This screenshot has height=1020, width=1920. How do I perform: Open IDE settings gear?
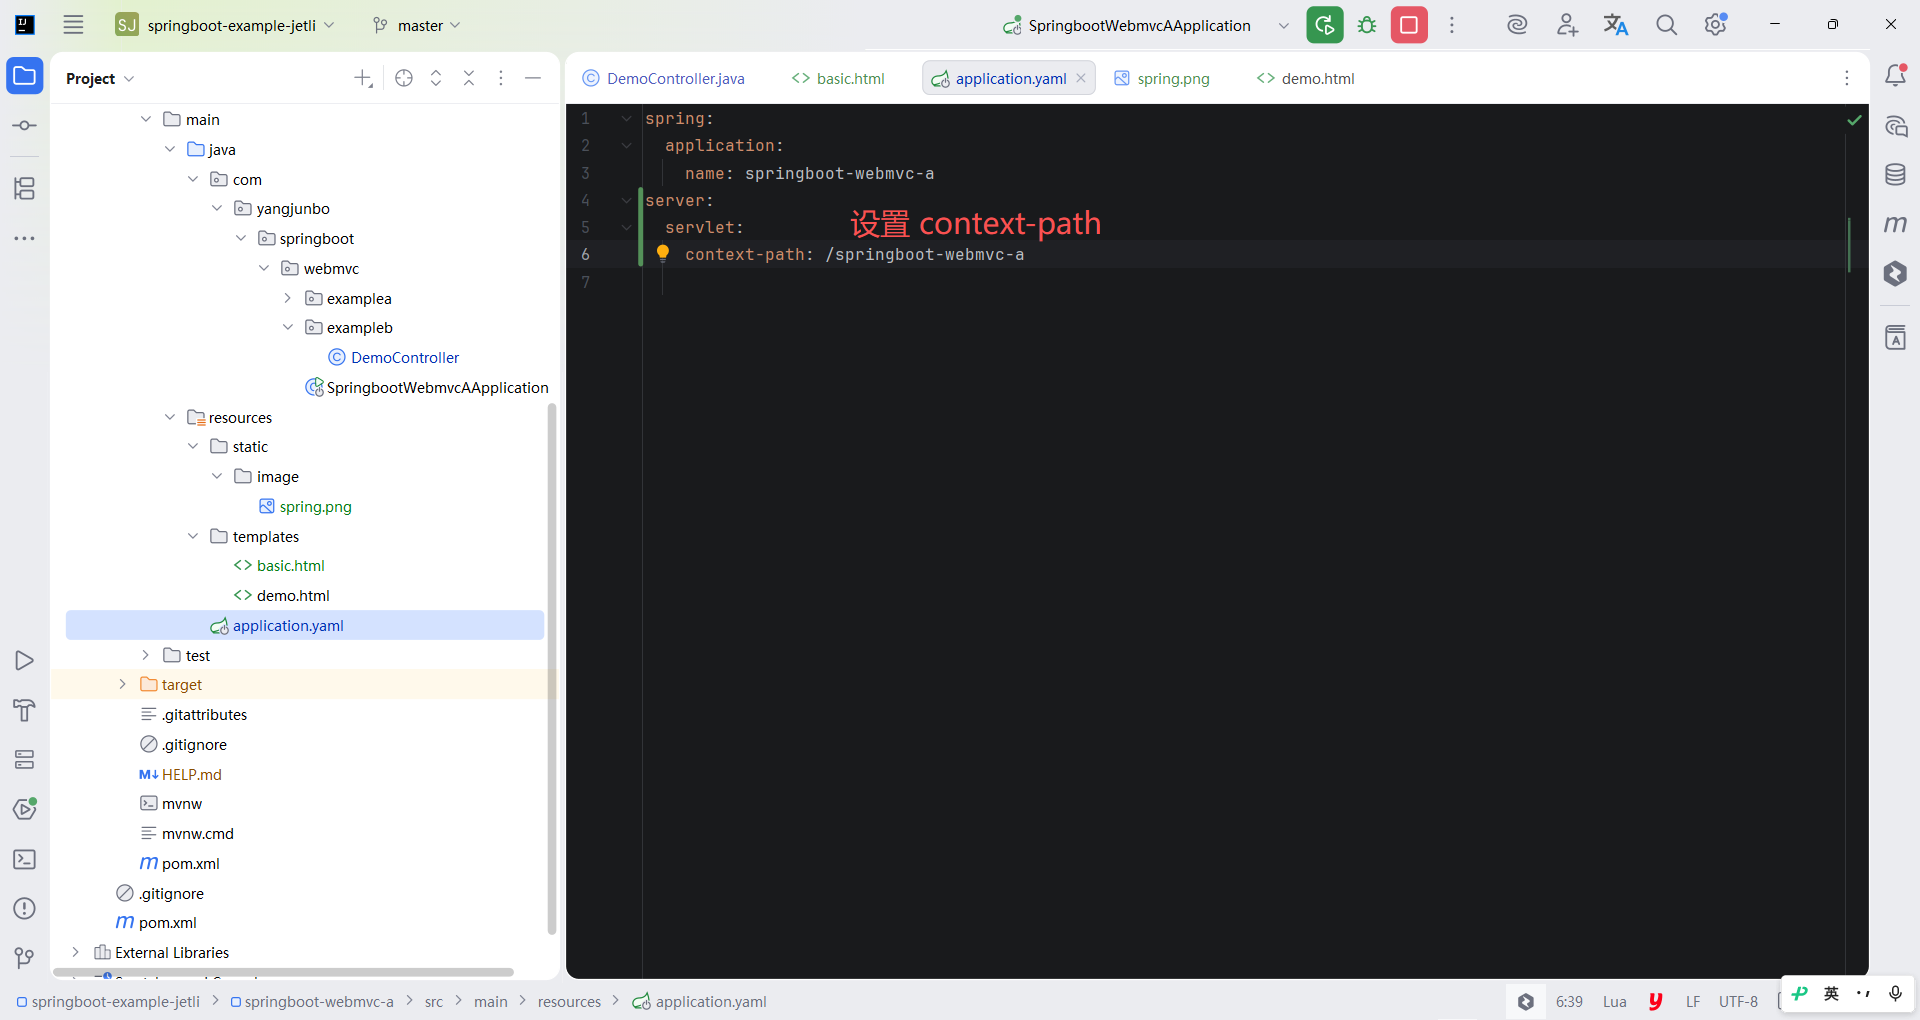click(x=1716, y=25)
